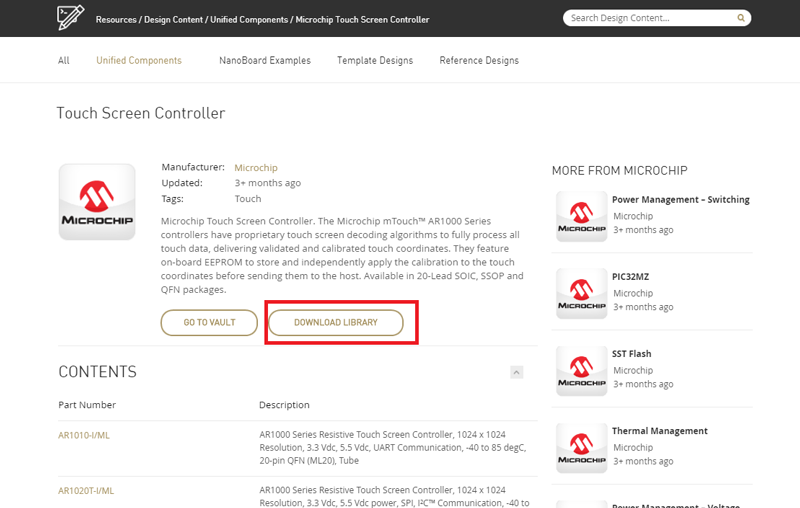Screen dimensions: 800x508
Task: Switch to the All tab
Action: (64, 61)
